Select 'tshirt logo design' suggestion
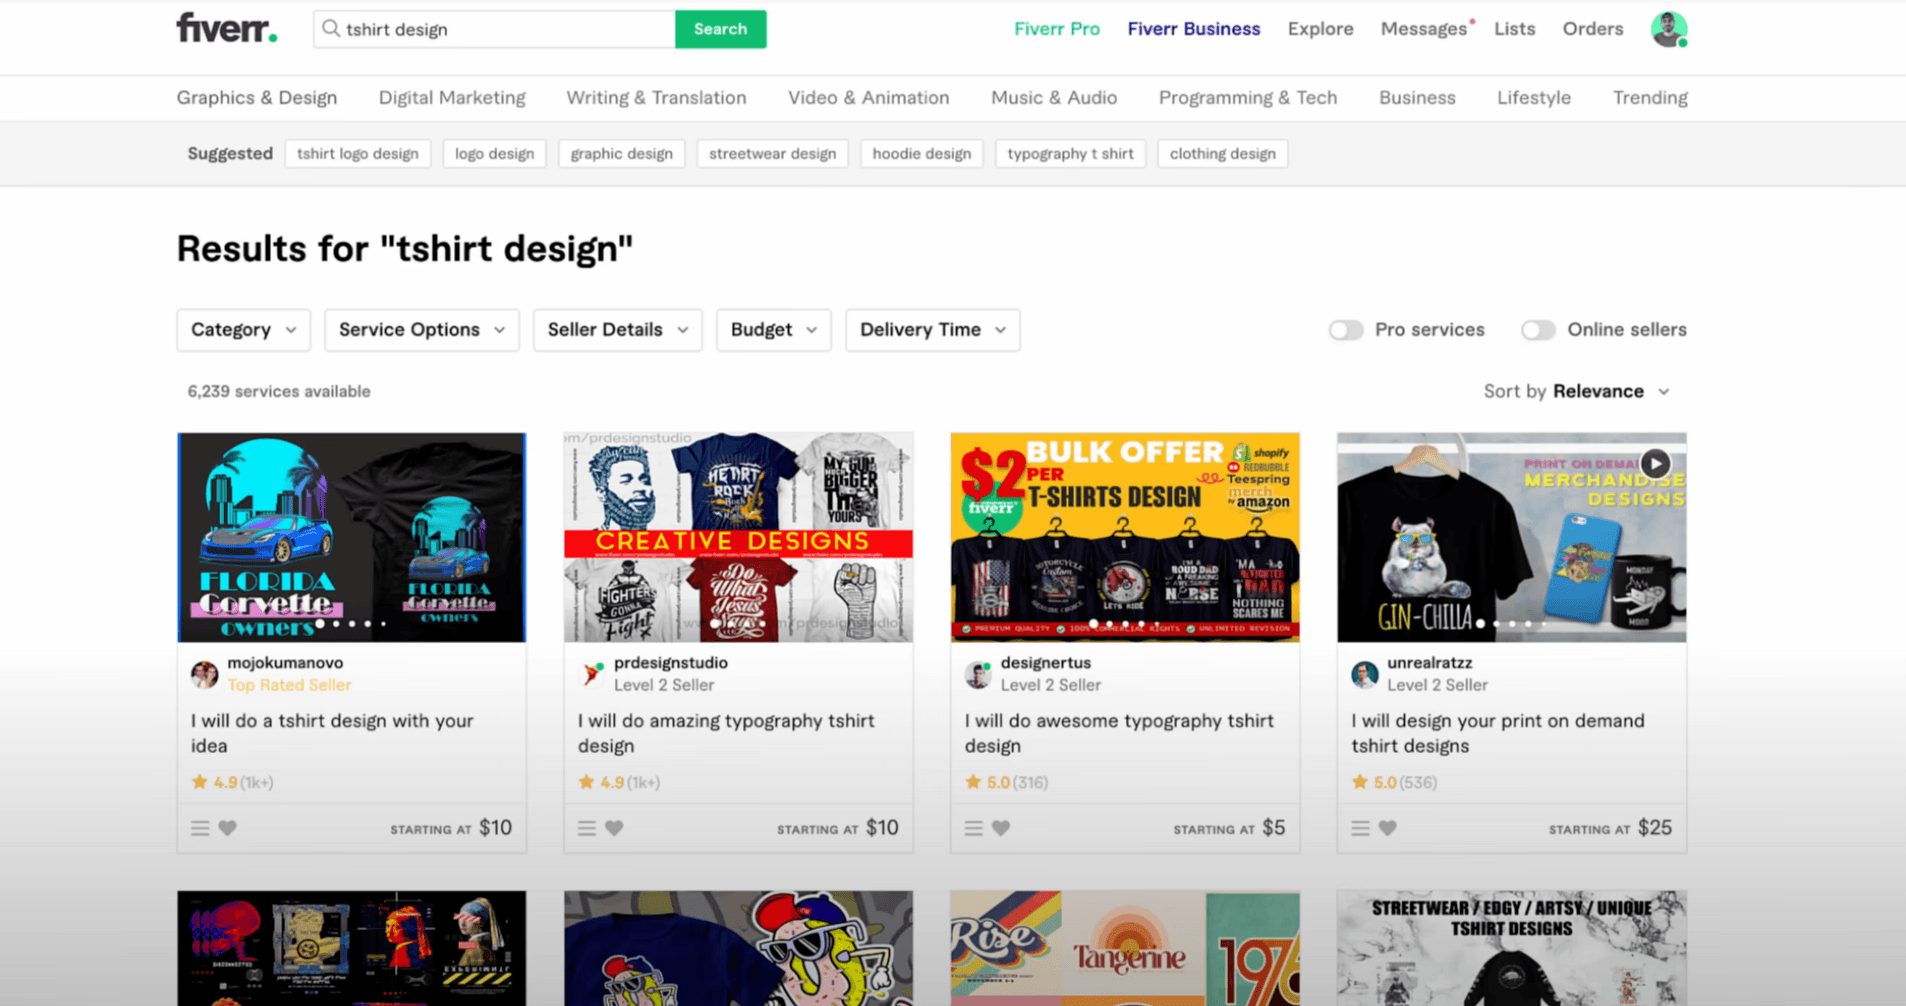Screen dimensions: 1906x1006 (357, 154)
